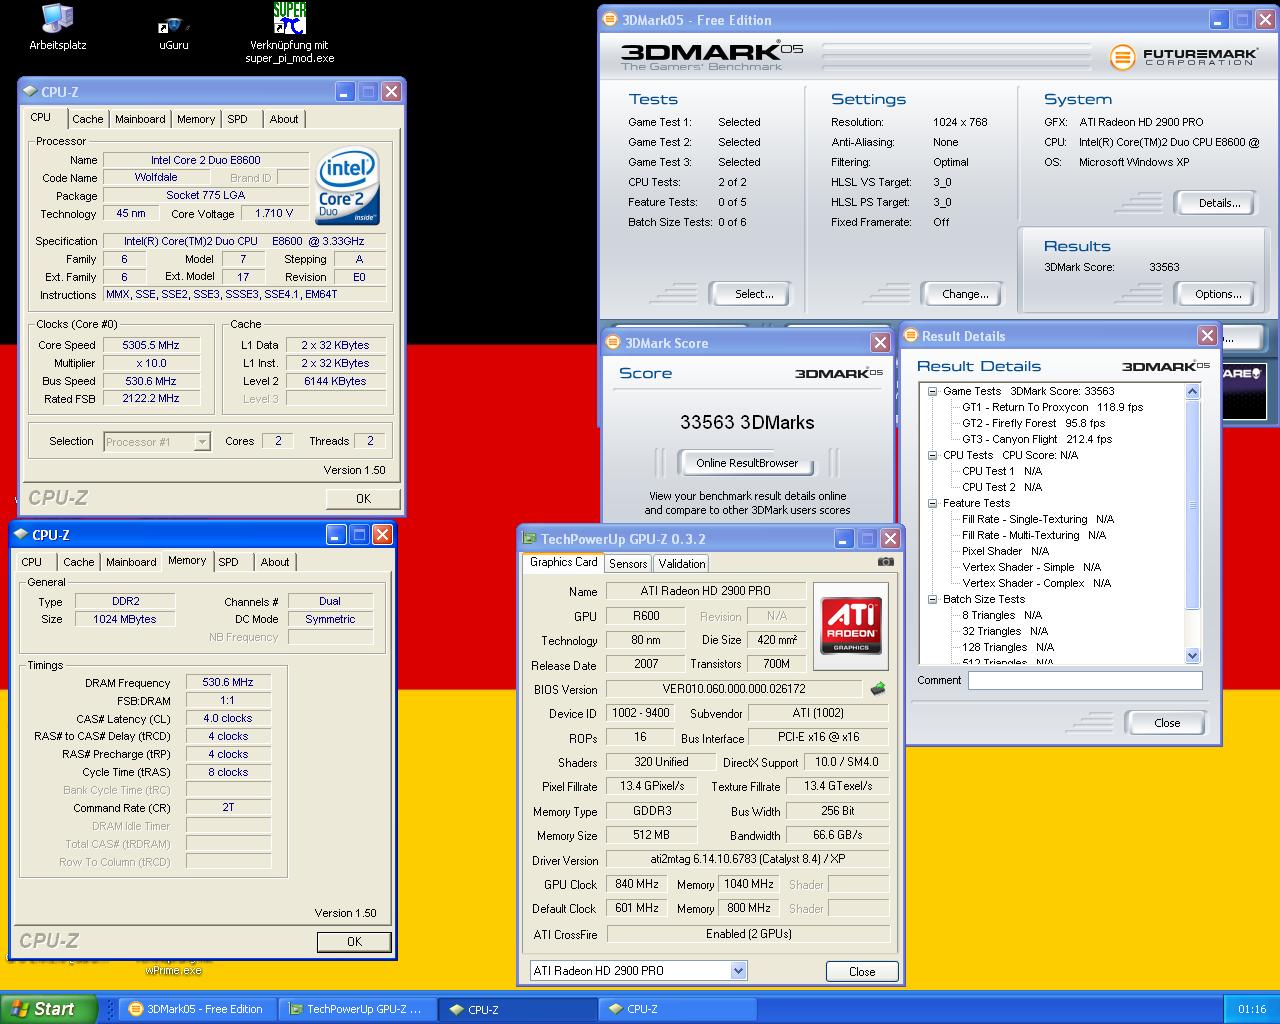The width and height of the screenshot is (1280, 1024).
Task: Open SPD tab in upper CPU-Z
Action: (x=237, y=119)
